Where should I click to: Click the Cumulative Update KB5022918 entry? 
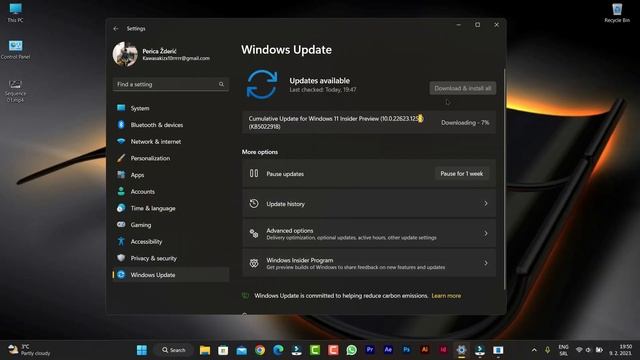coord(369,122)
